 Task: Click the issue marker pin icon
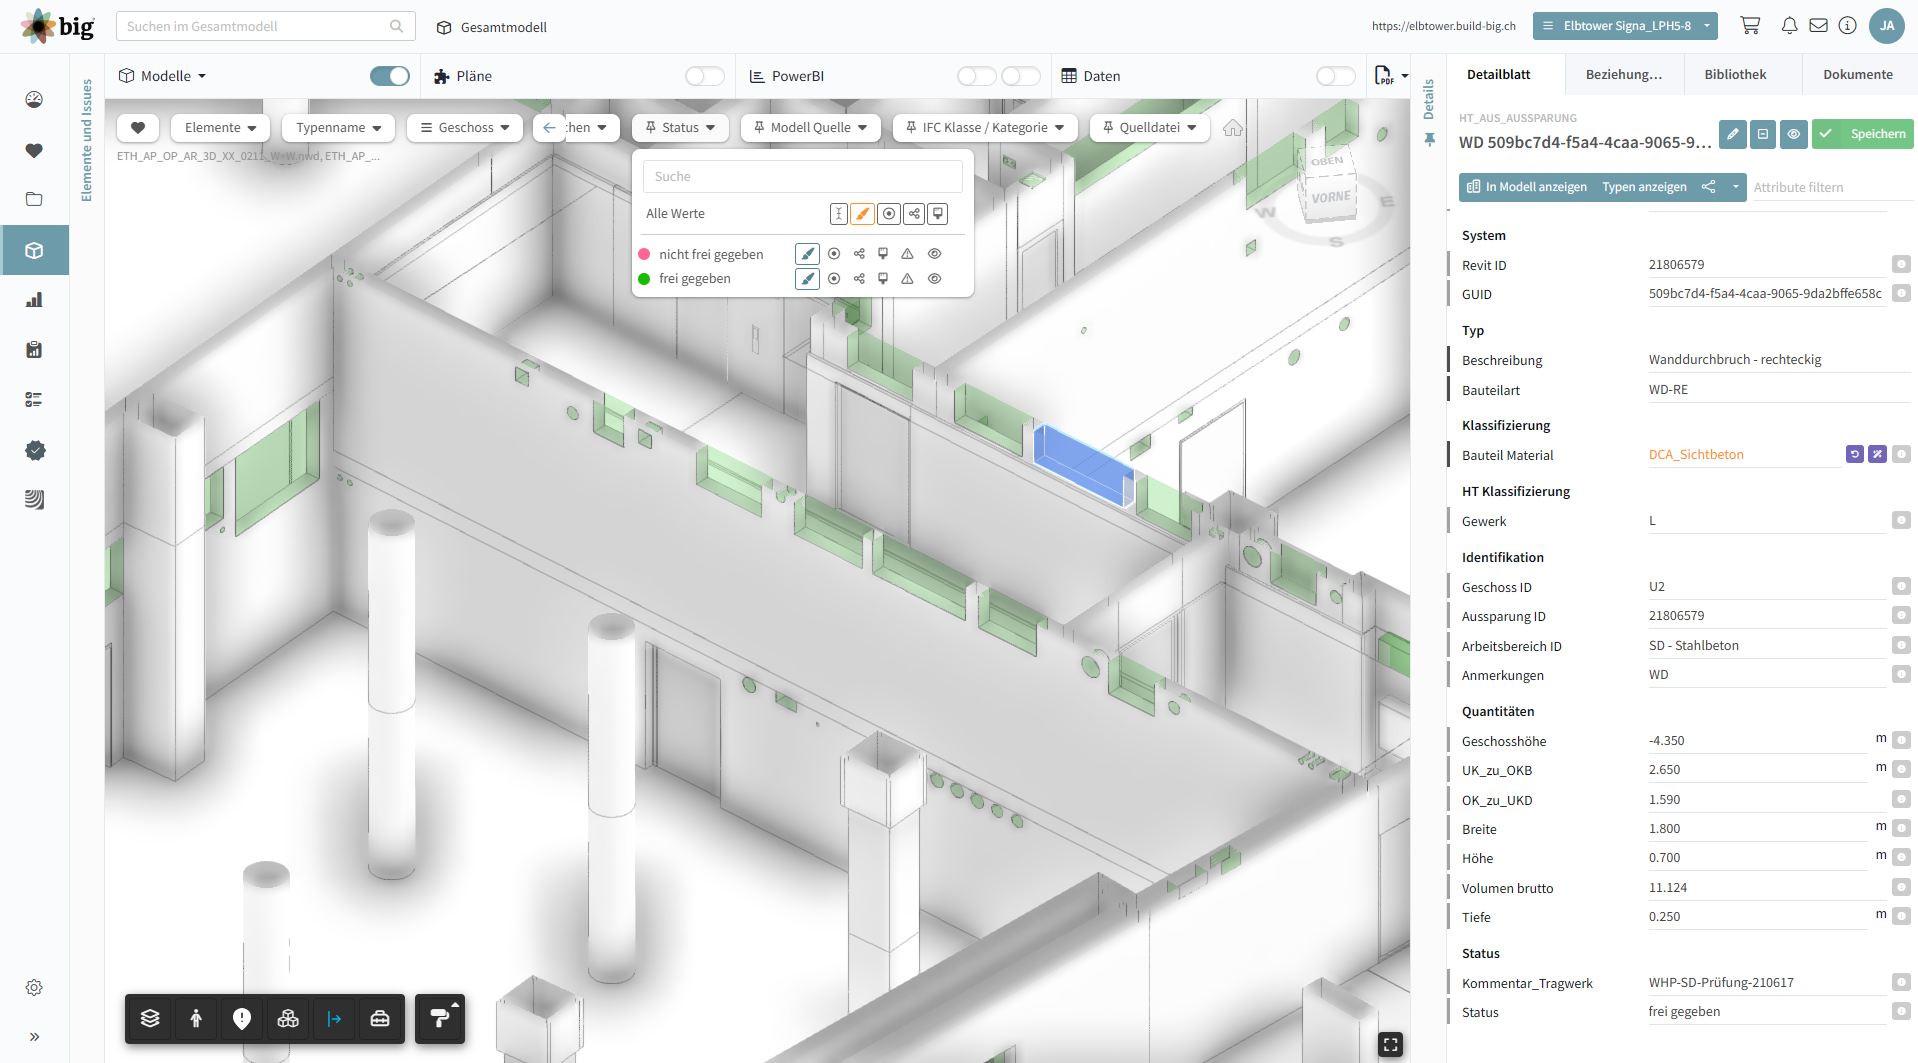click(242, 1018)
